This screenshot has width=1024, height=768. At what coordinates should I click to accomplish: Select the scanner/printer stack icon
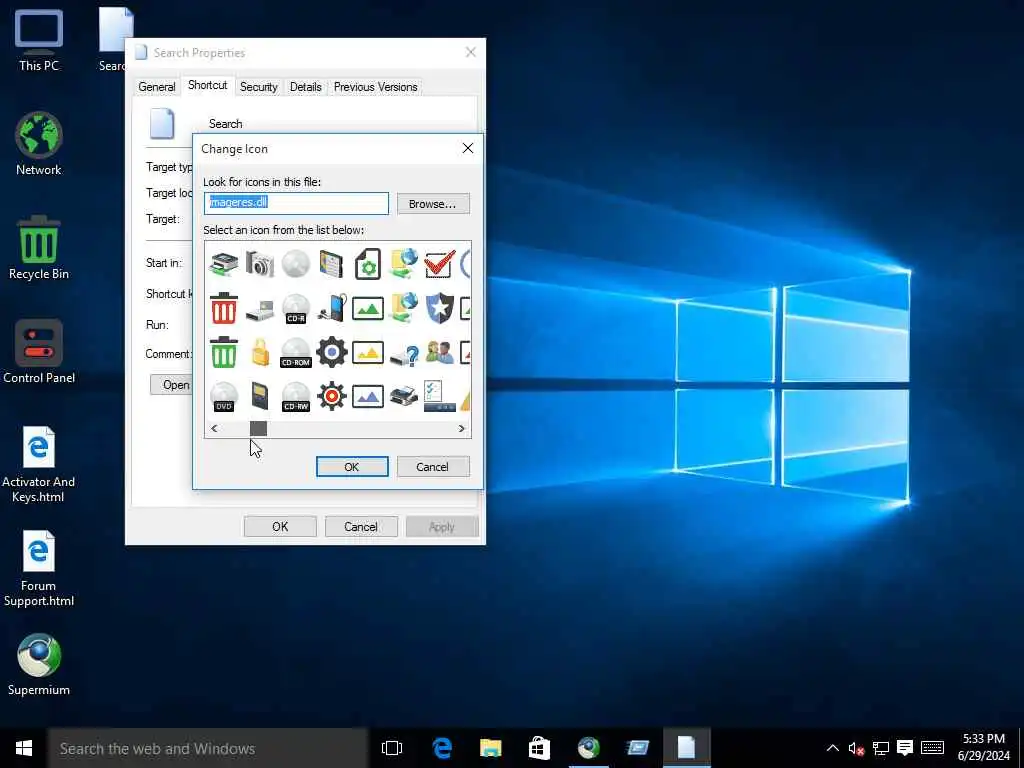pos(223,264)
